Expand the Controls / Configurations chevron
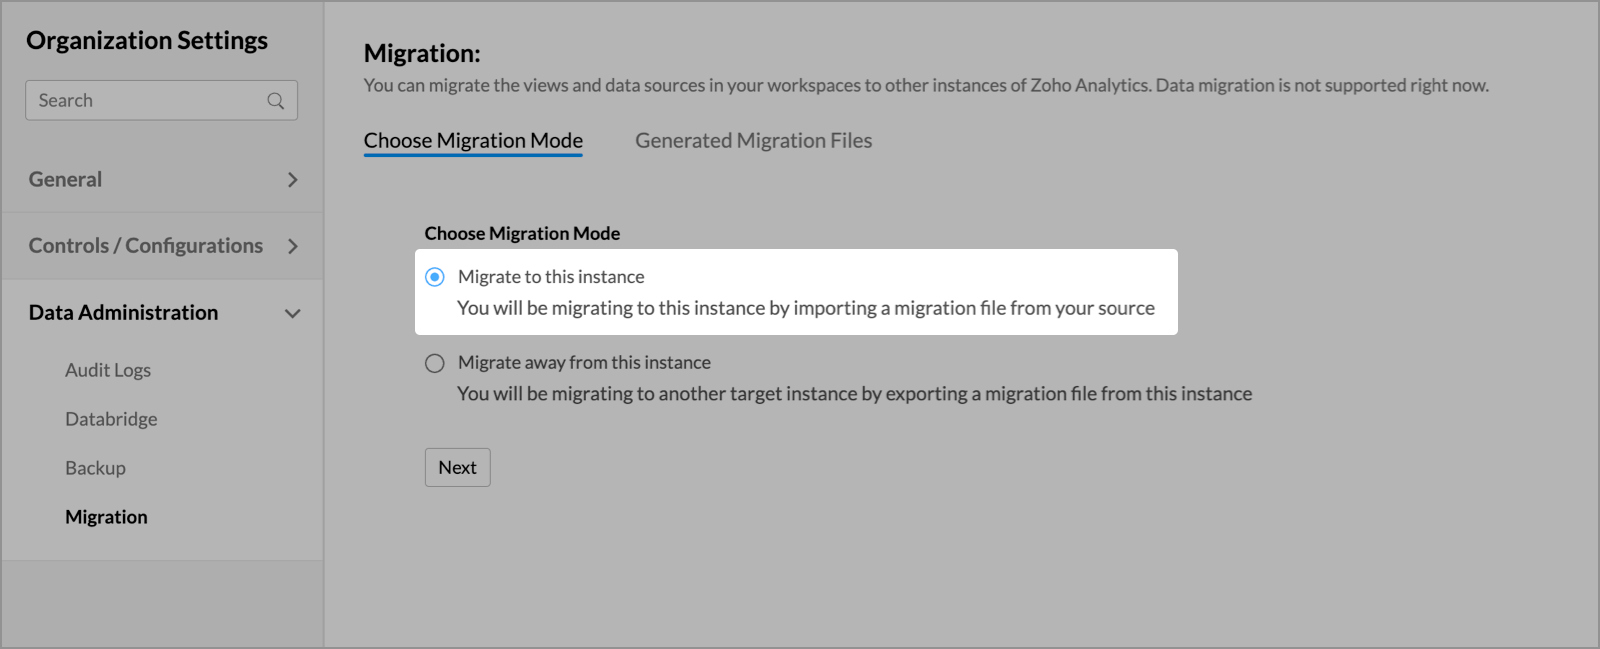Viewport: 1600px width, 649px height. click(x=292, y=246)
